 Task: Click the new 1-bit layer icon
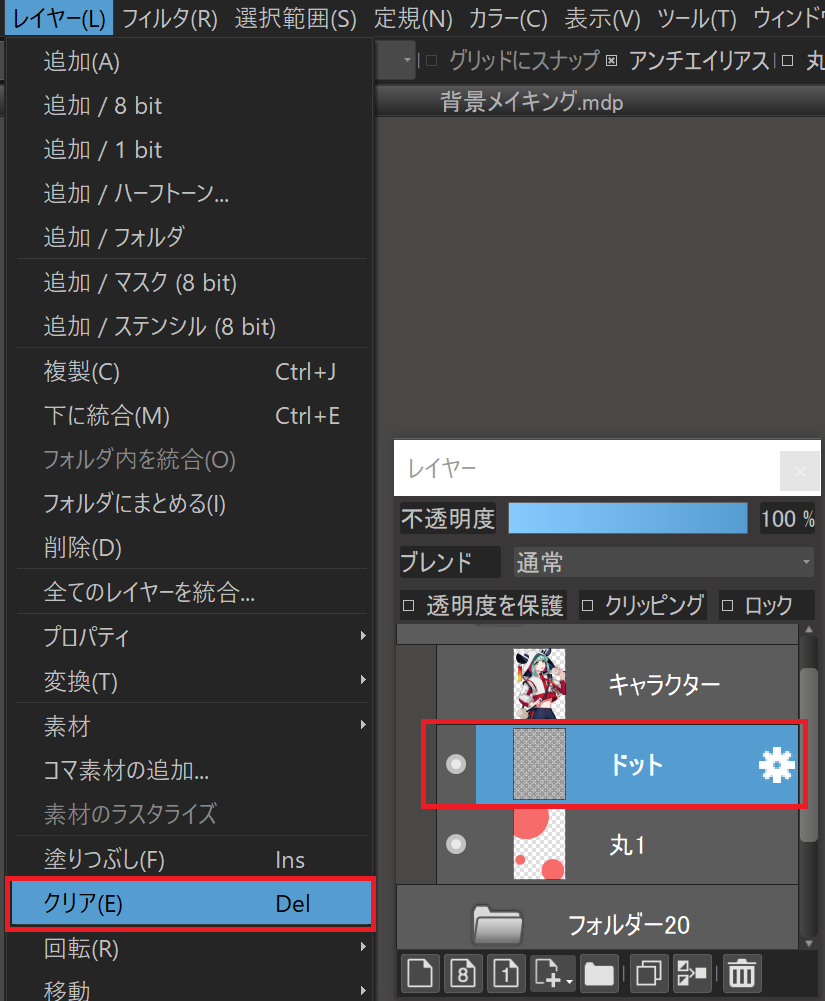506,974
